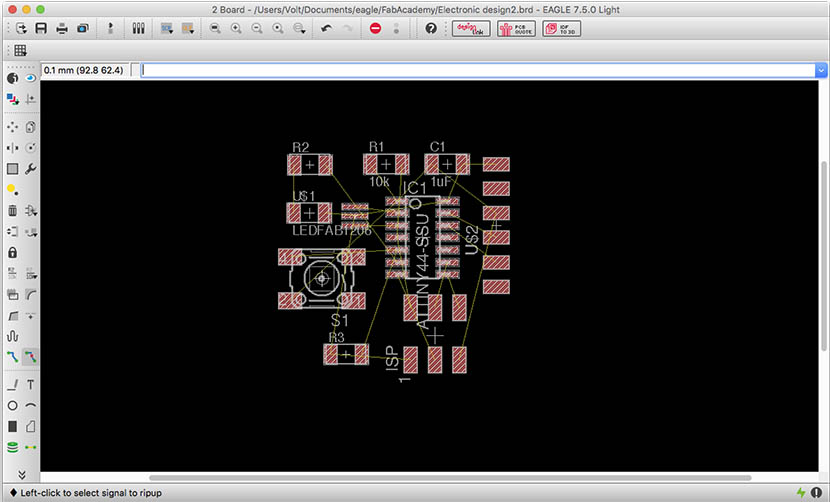Print the board layout

(x=62, y=29)
